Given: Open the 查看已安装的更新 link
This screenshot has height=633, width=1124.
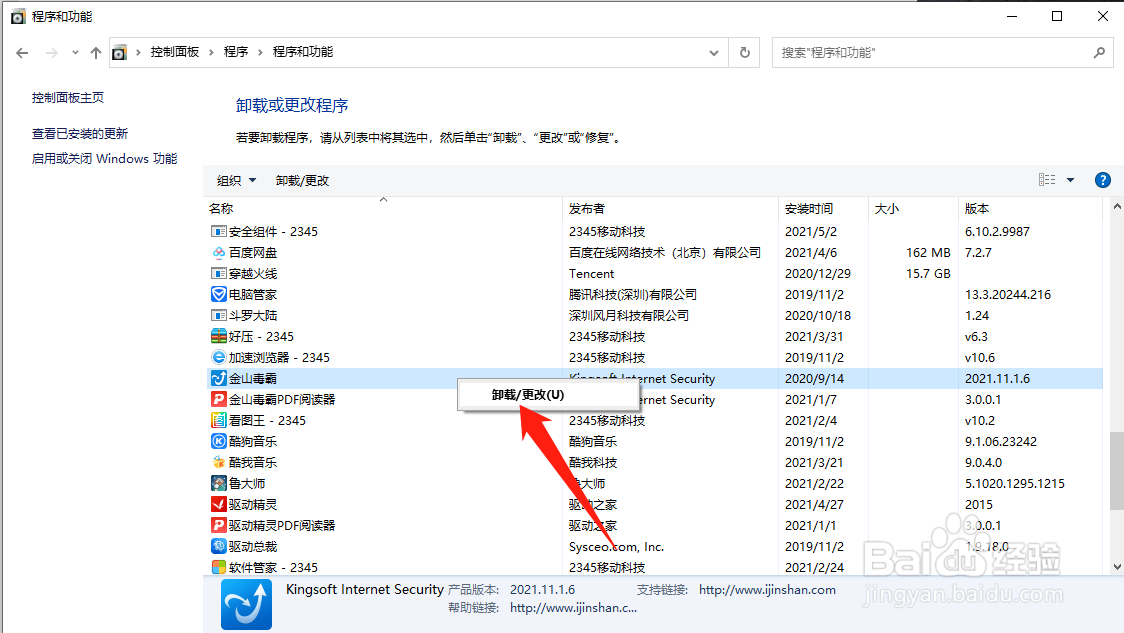Looking at the screenshot, I should pyautogui.click(x=80, y=133).
